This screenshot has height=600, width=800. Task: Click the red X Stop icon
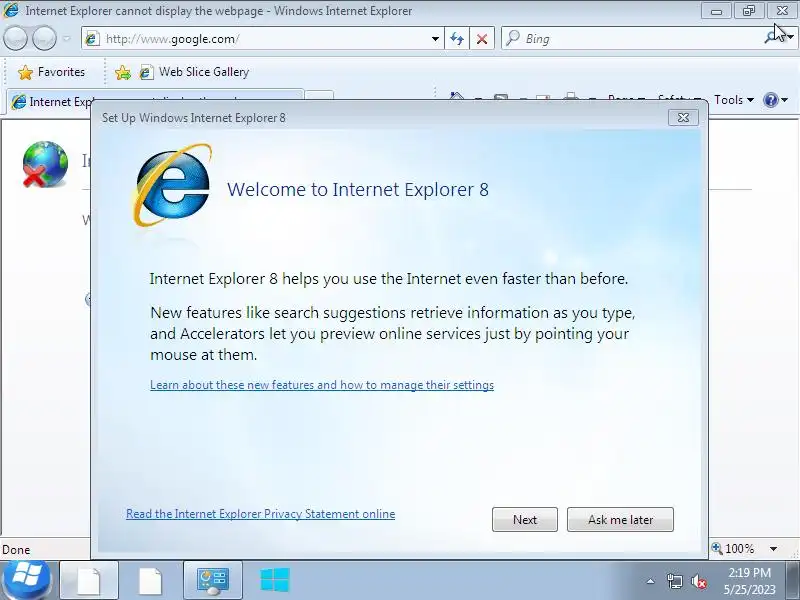(x=482, y=39)
